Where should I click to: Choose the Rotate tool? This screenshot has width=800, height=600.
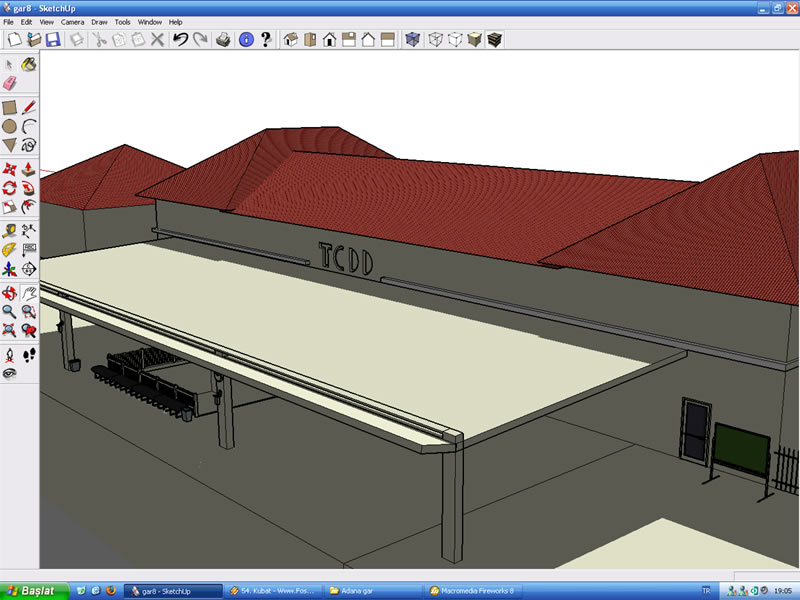(x=9, y=188)
